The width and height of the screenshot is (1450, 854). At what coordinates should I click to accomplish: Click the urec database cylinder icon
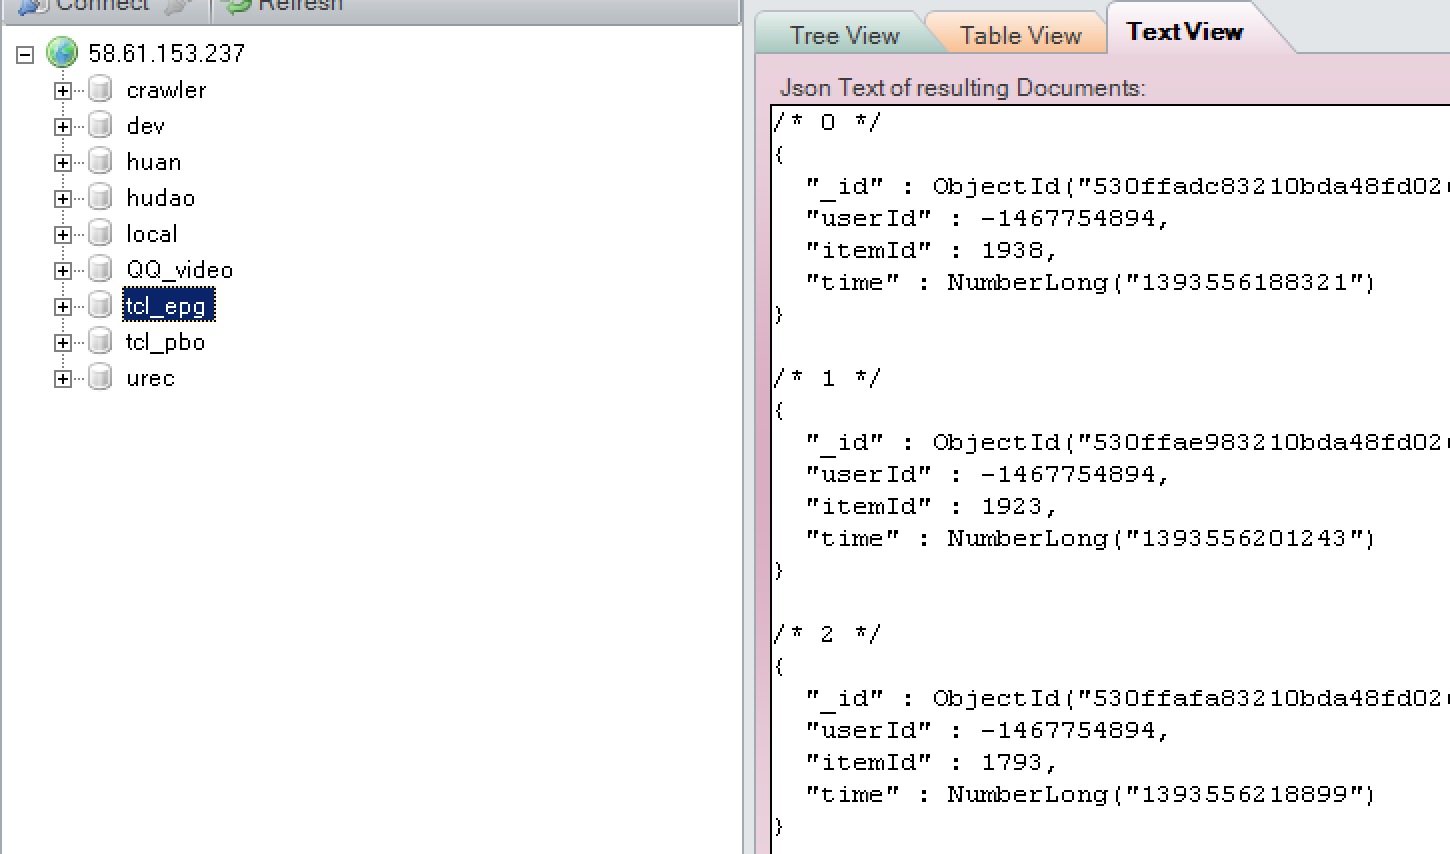pos(100,378)
